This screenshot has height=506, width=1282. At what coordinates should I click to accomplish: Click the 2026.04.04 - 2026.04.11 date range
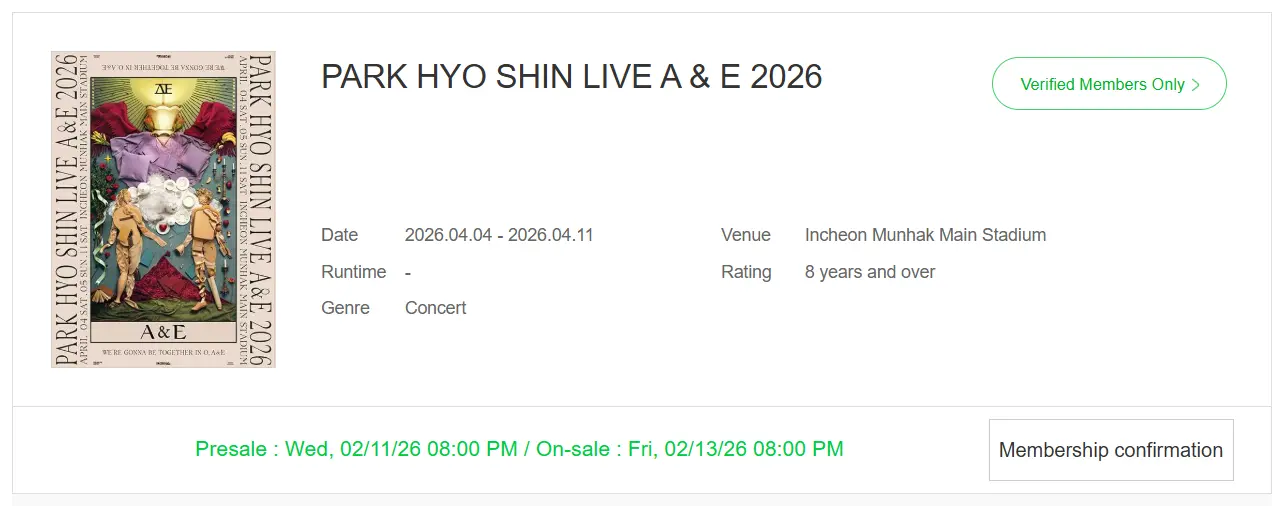coord(499,235)
